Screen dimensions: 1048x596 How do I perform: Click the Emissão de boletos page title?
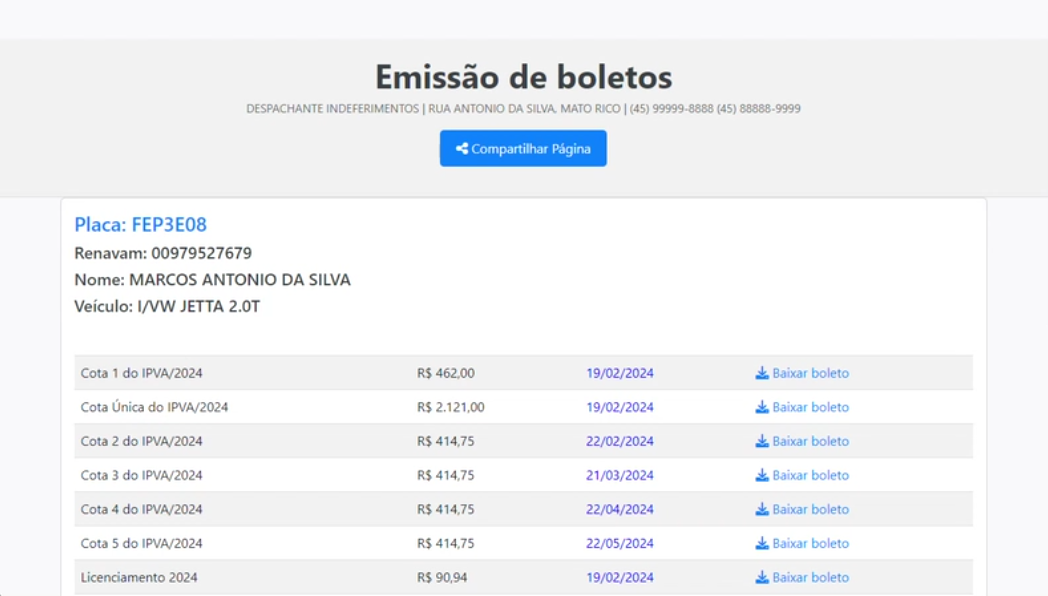coord(523,76)
